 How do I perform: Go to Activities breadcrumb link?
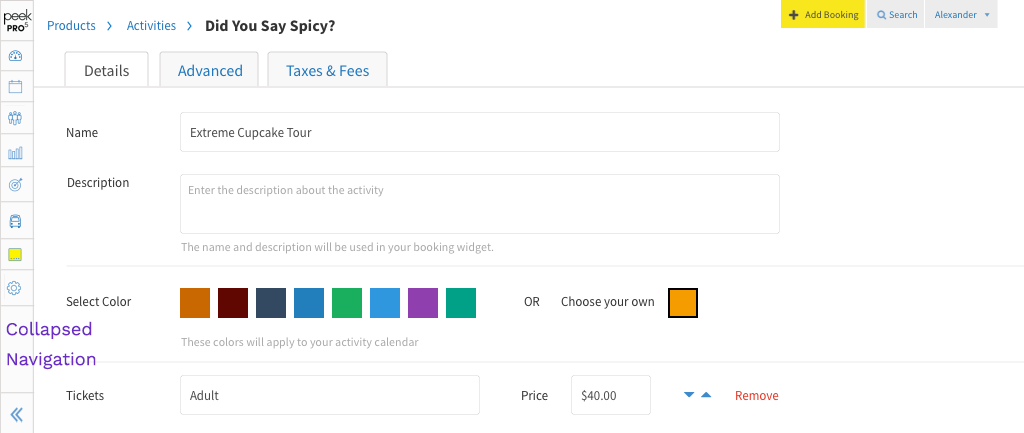(x=151, y=25)
